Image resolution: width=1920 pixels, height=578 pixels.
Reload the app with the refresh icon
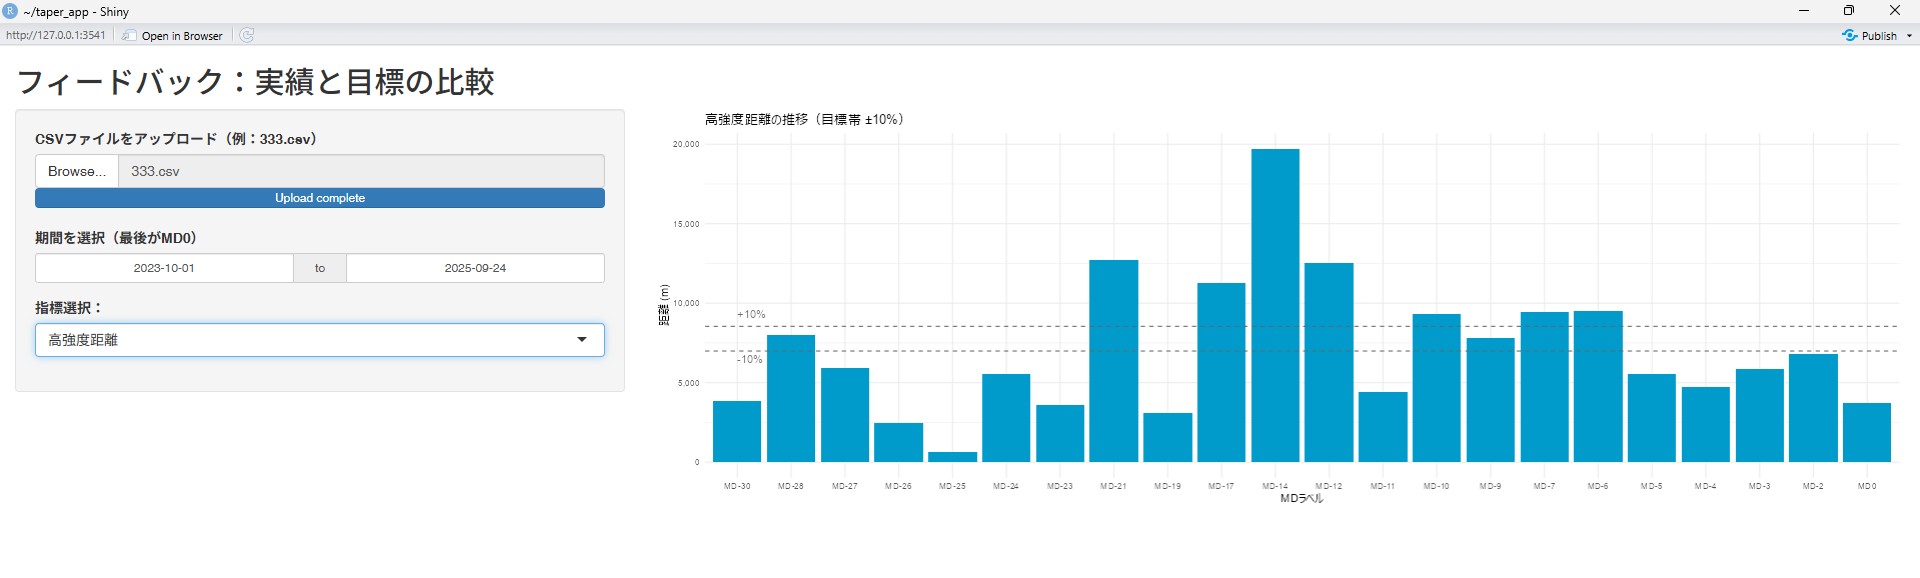[247, 35]
